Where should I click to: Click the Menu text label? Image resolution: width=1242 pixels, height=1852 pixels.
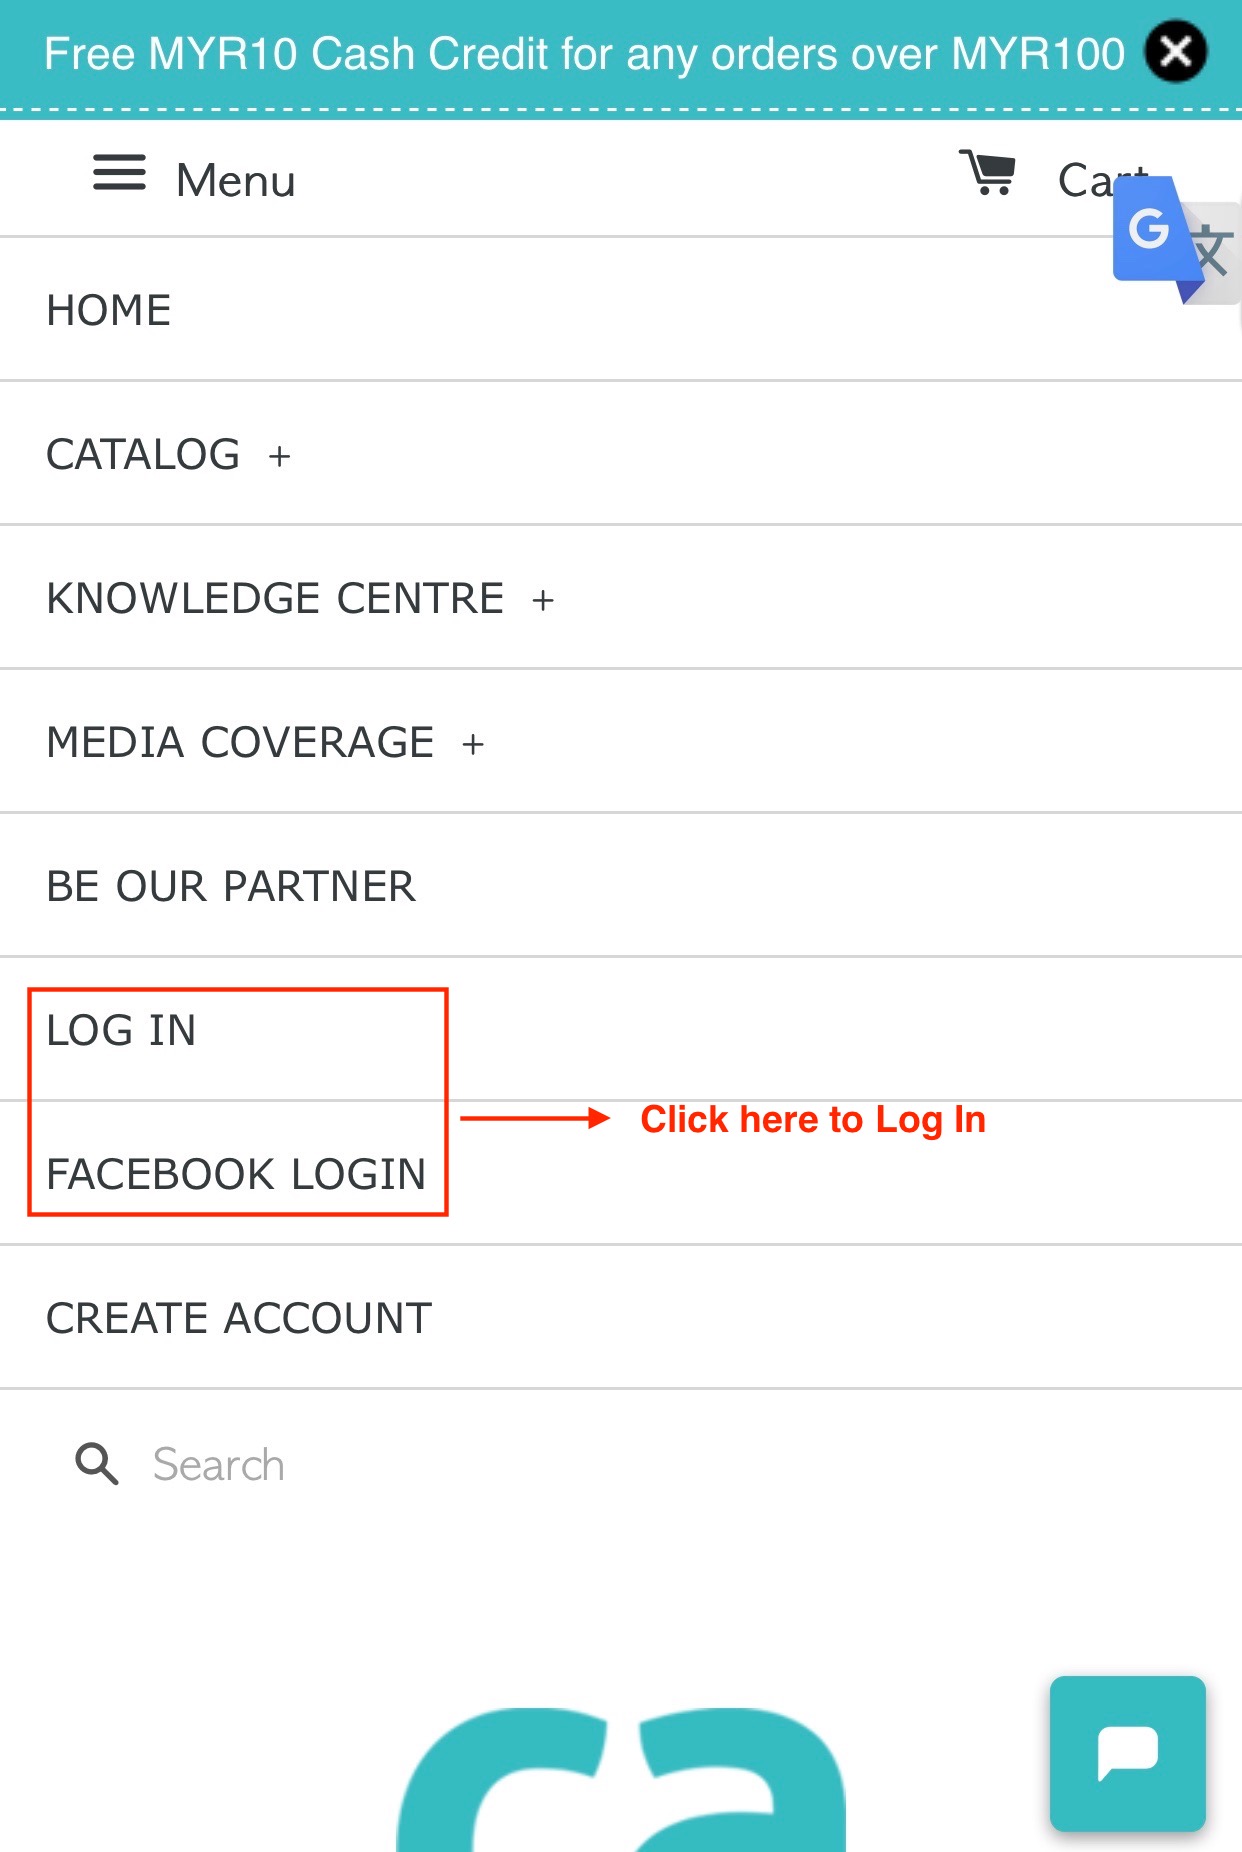click(x=236, y=181)
